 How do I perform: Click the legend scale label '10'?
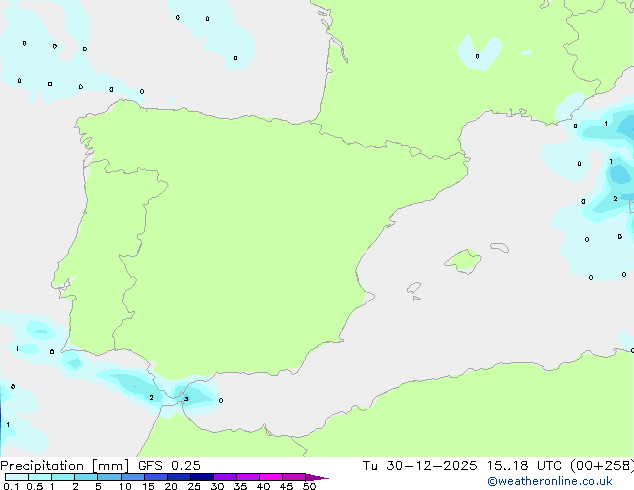click(125, 486)
